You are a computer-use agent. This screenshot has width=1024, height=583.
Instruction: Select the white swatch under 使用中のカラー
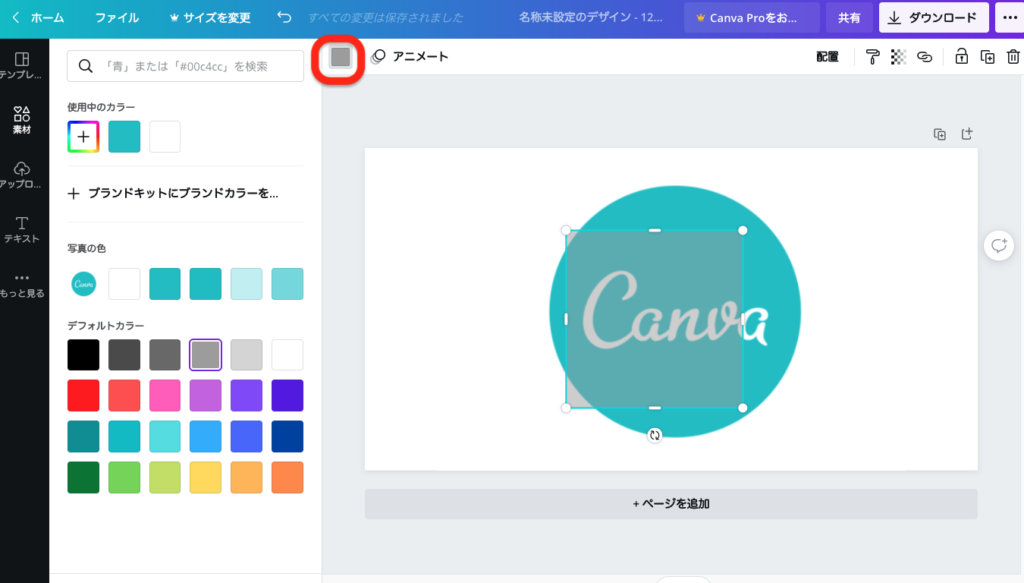click(x=165, y=136)
